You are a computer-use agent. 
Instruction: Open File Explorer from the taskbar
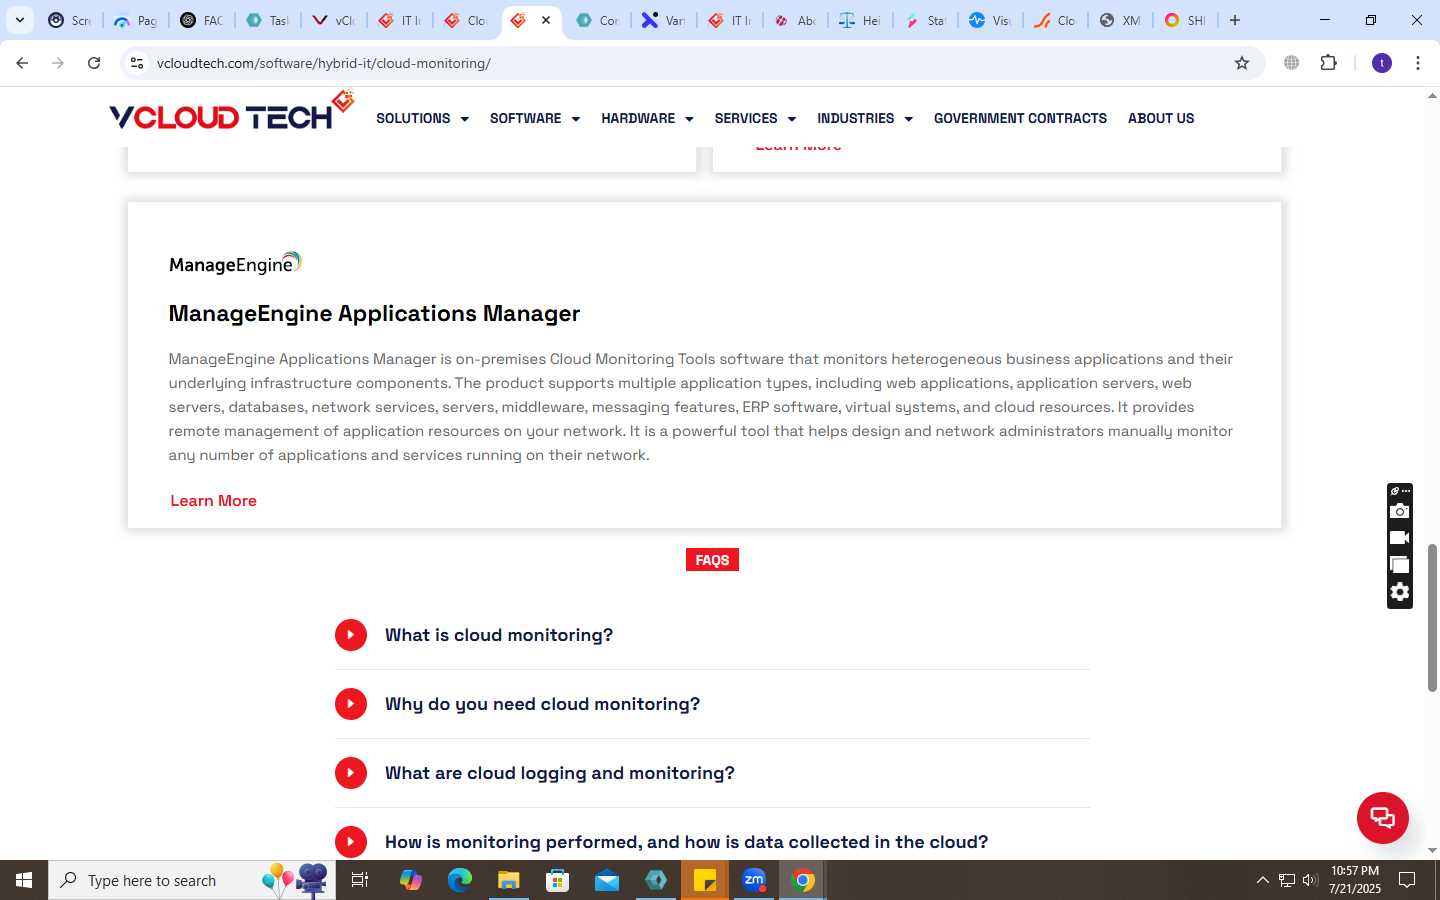click(x=509, y=880)
